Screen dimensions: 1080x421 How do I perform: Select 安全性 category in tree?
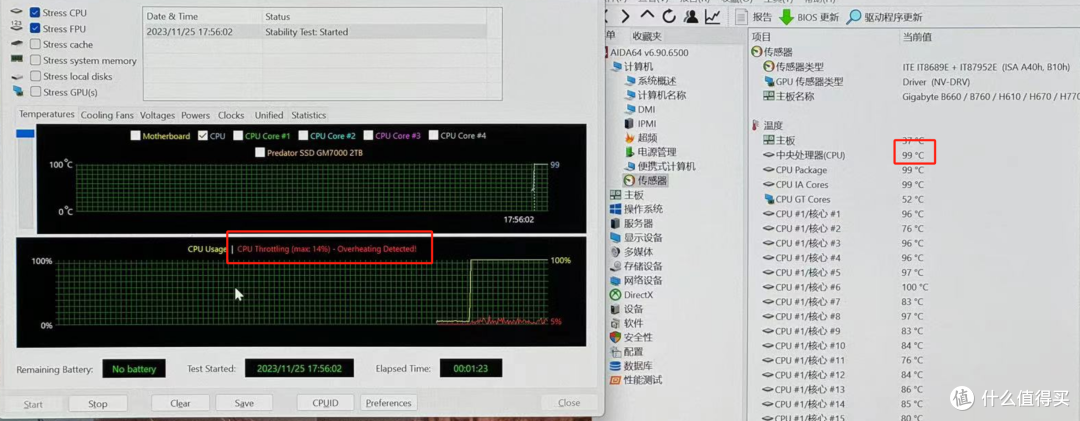[x=632, y=338]
